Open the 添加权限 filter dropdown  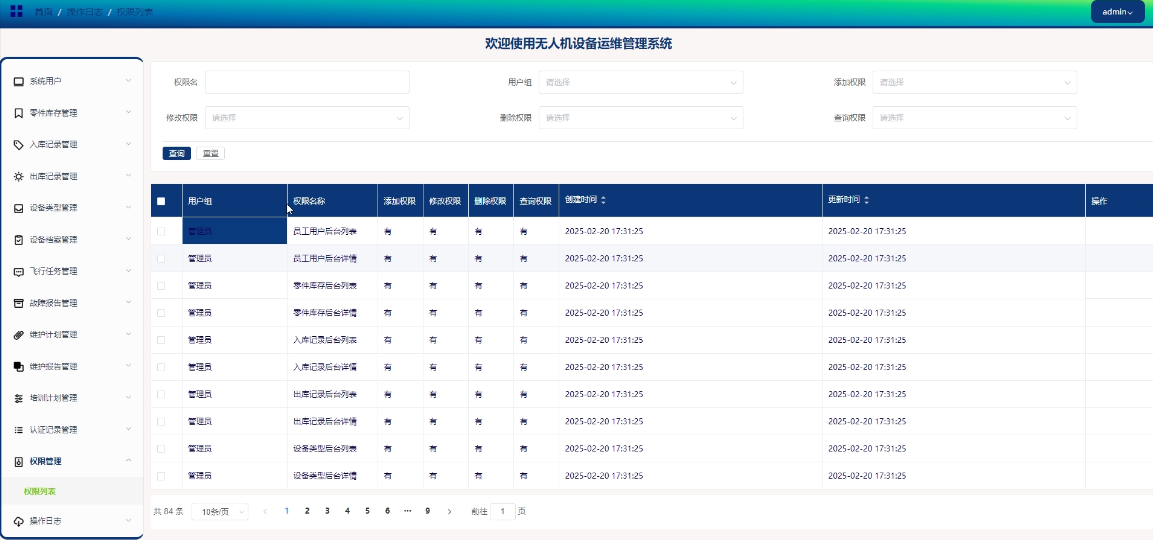pyautogui.click(x=974, y=82)
